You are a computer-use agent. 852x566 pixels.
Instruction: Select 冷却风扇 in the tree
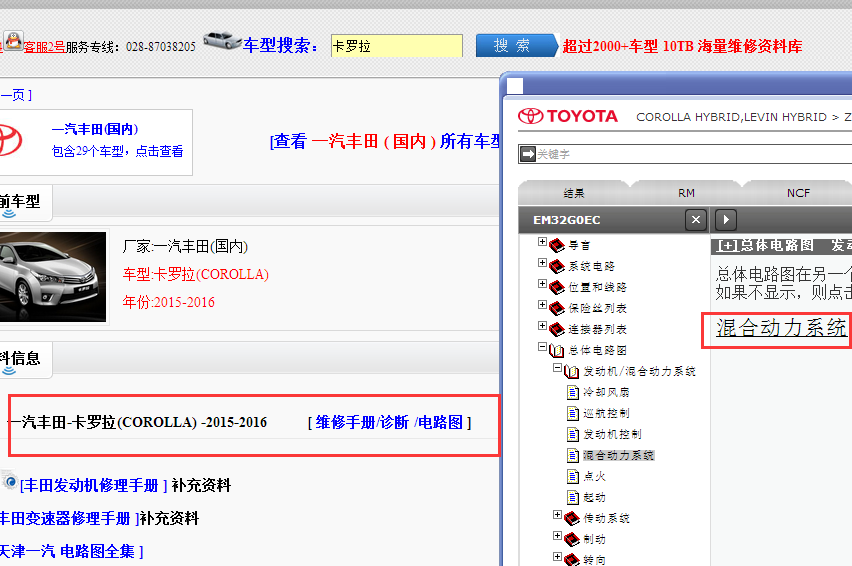coord(606,392)
